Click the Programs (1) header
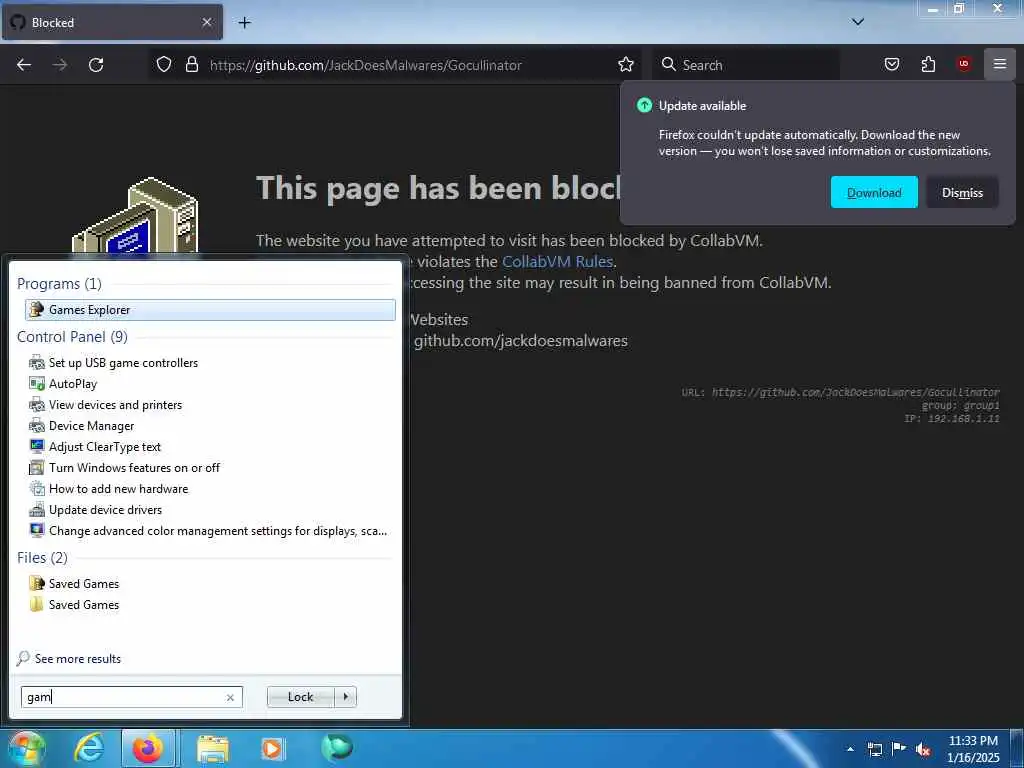 pyautogui.click(x=59, y=284)
